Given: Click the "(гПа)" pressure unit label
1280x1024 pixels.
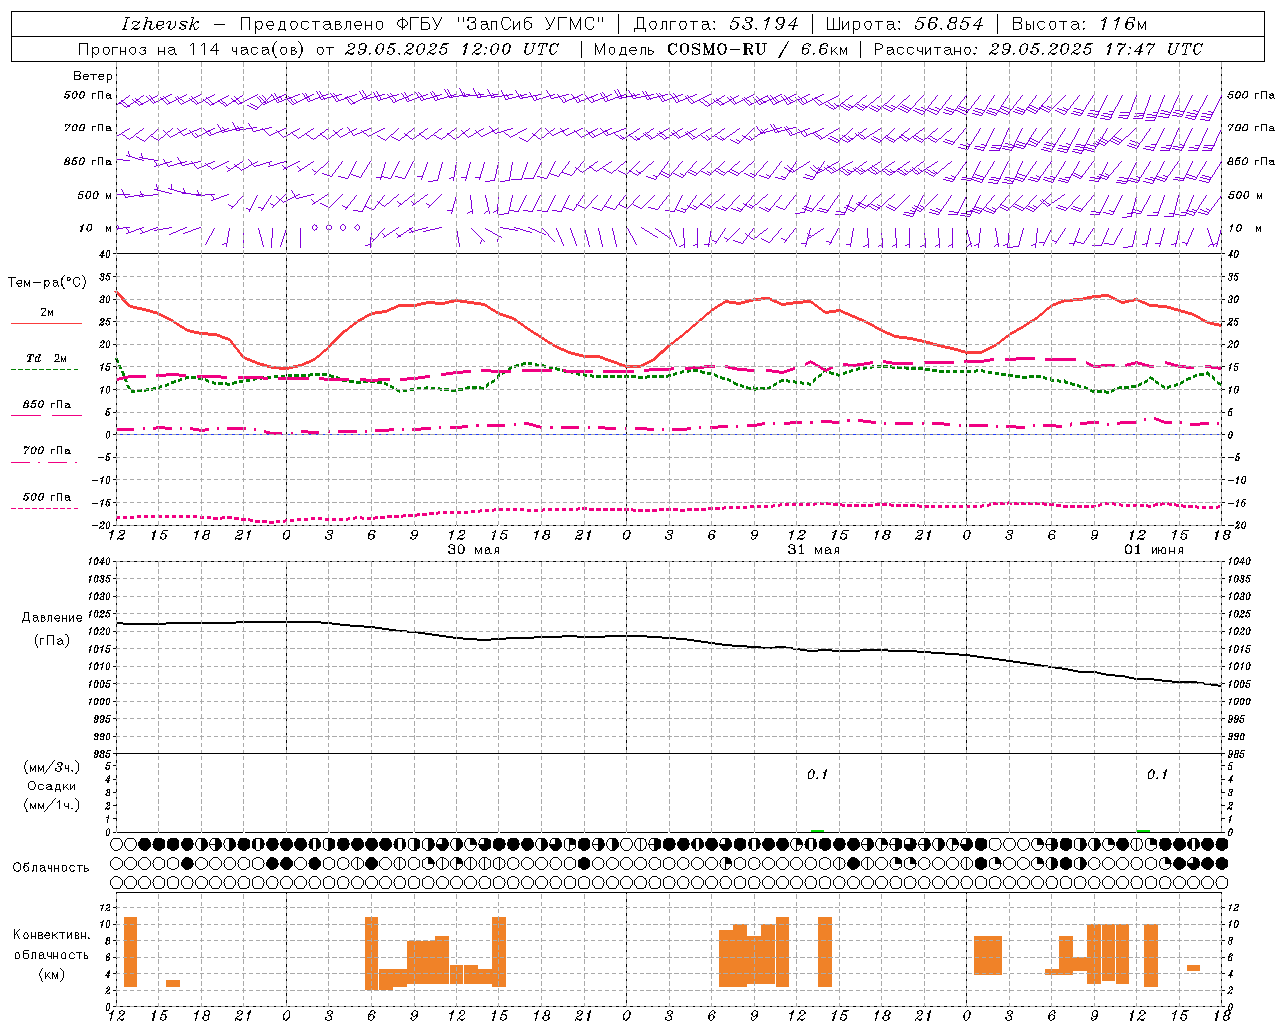Looking at the screenshot, I should 52,641.
